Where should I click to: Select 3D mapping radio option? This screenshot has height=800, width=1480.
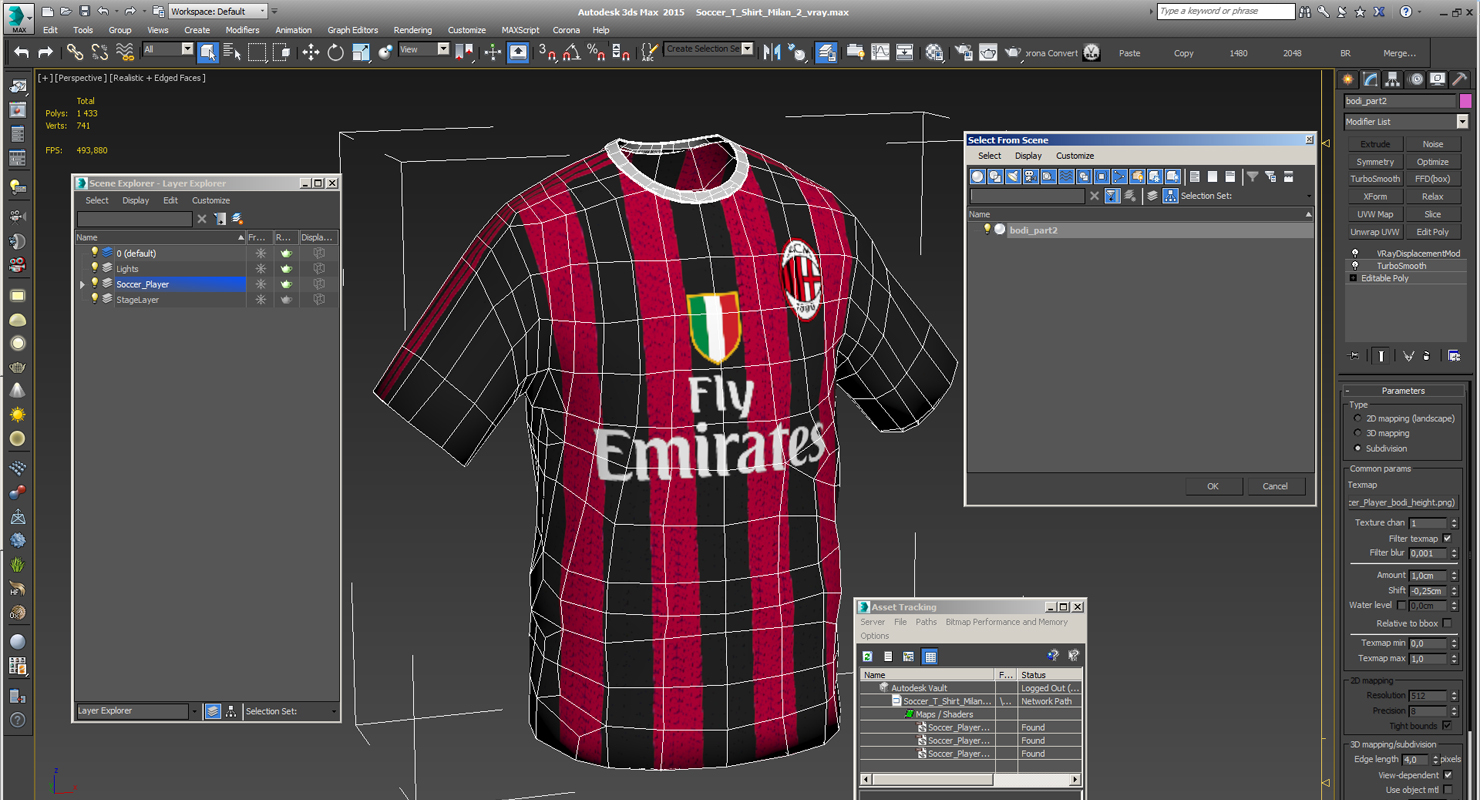pos(1357,433)
